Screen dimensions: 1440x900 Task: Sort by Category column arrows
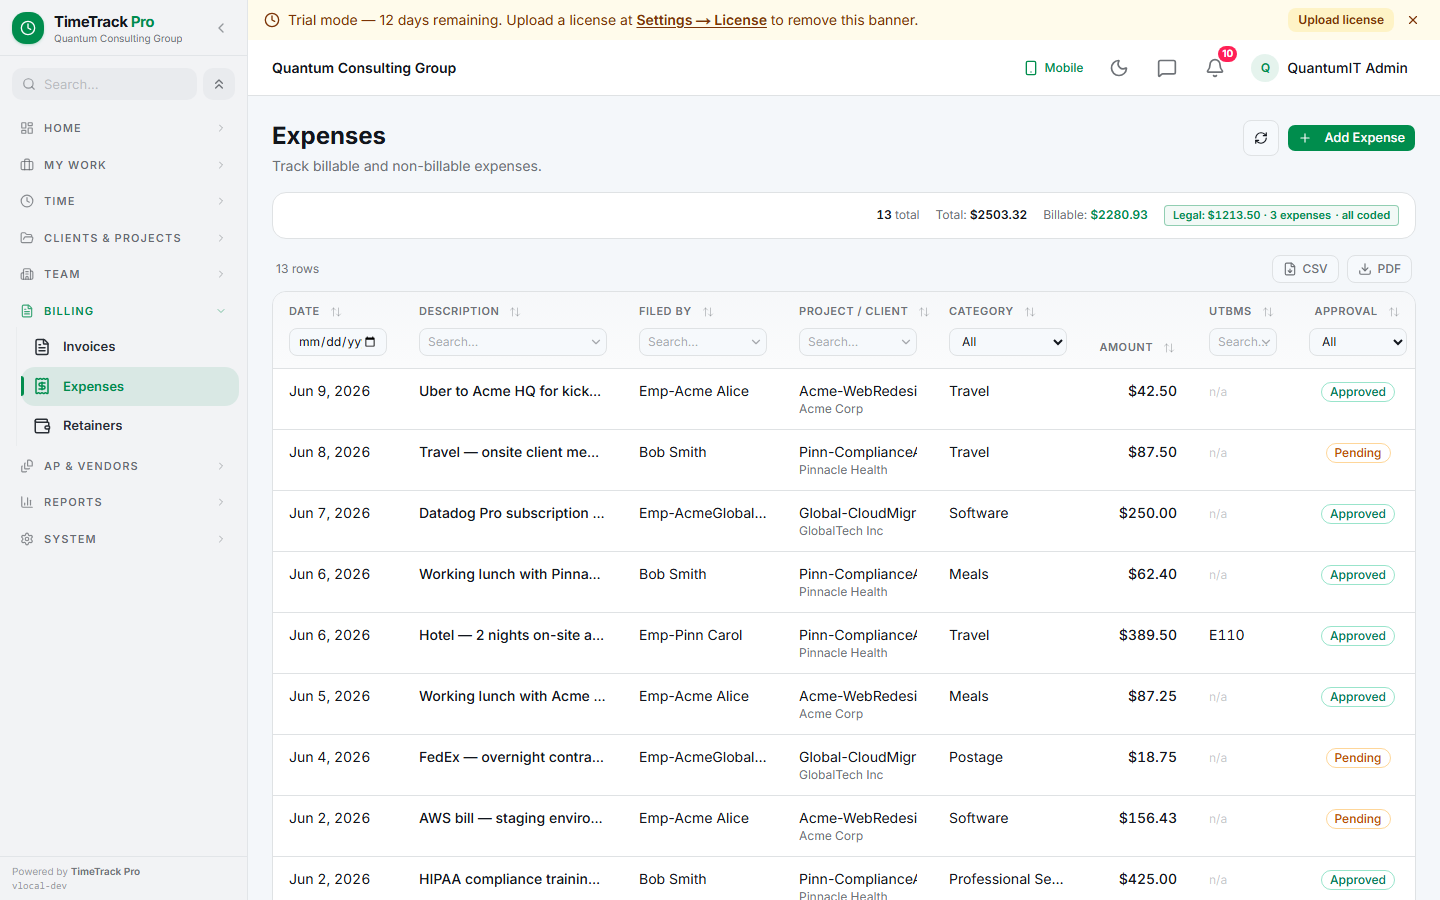1030,312
